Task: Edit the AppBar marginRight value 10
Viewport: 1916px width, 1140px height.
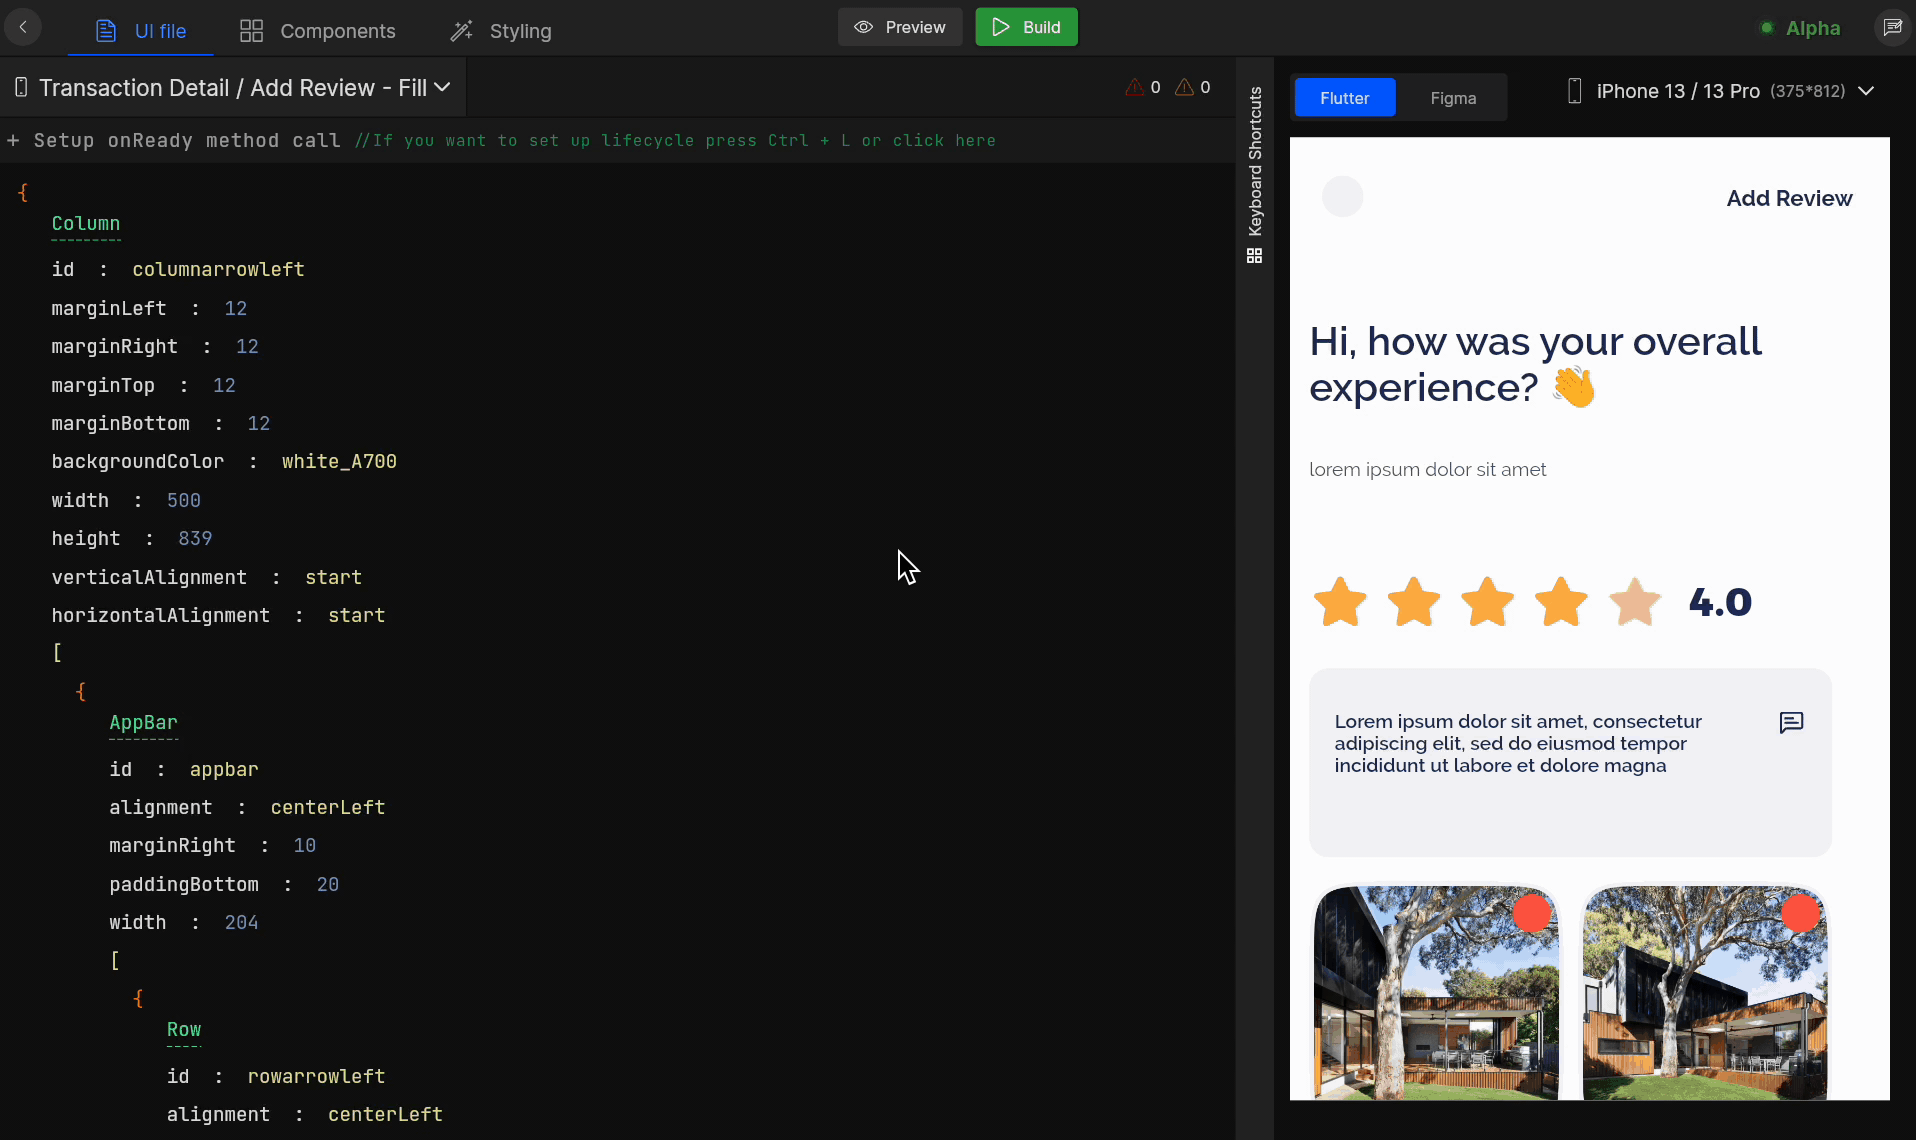Action: click(x=305, y=845)
